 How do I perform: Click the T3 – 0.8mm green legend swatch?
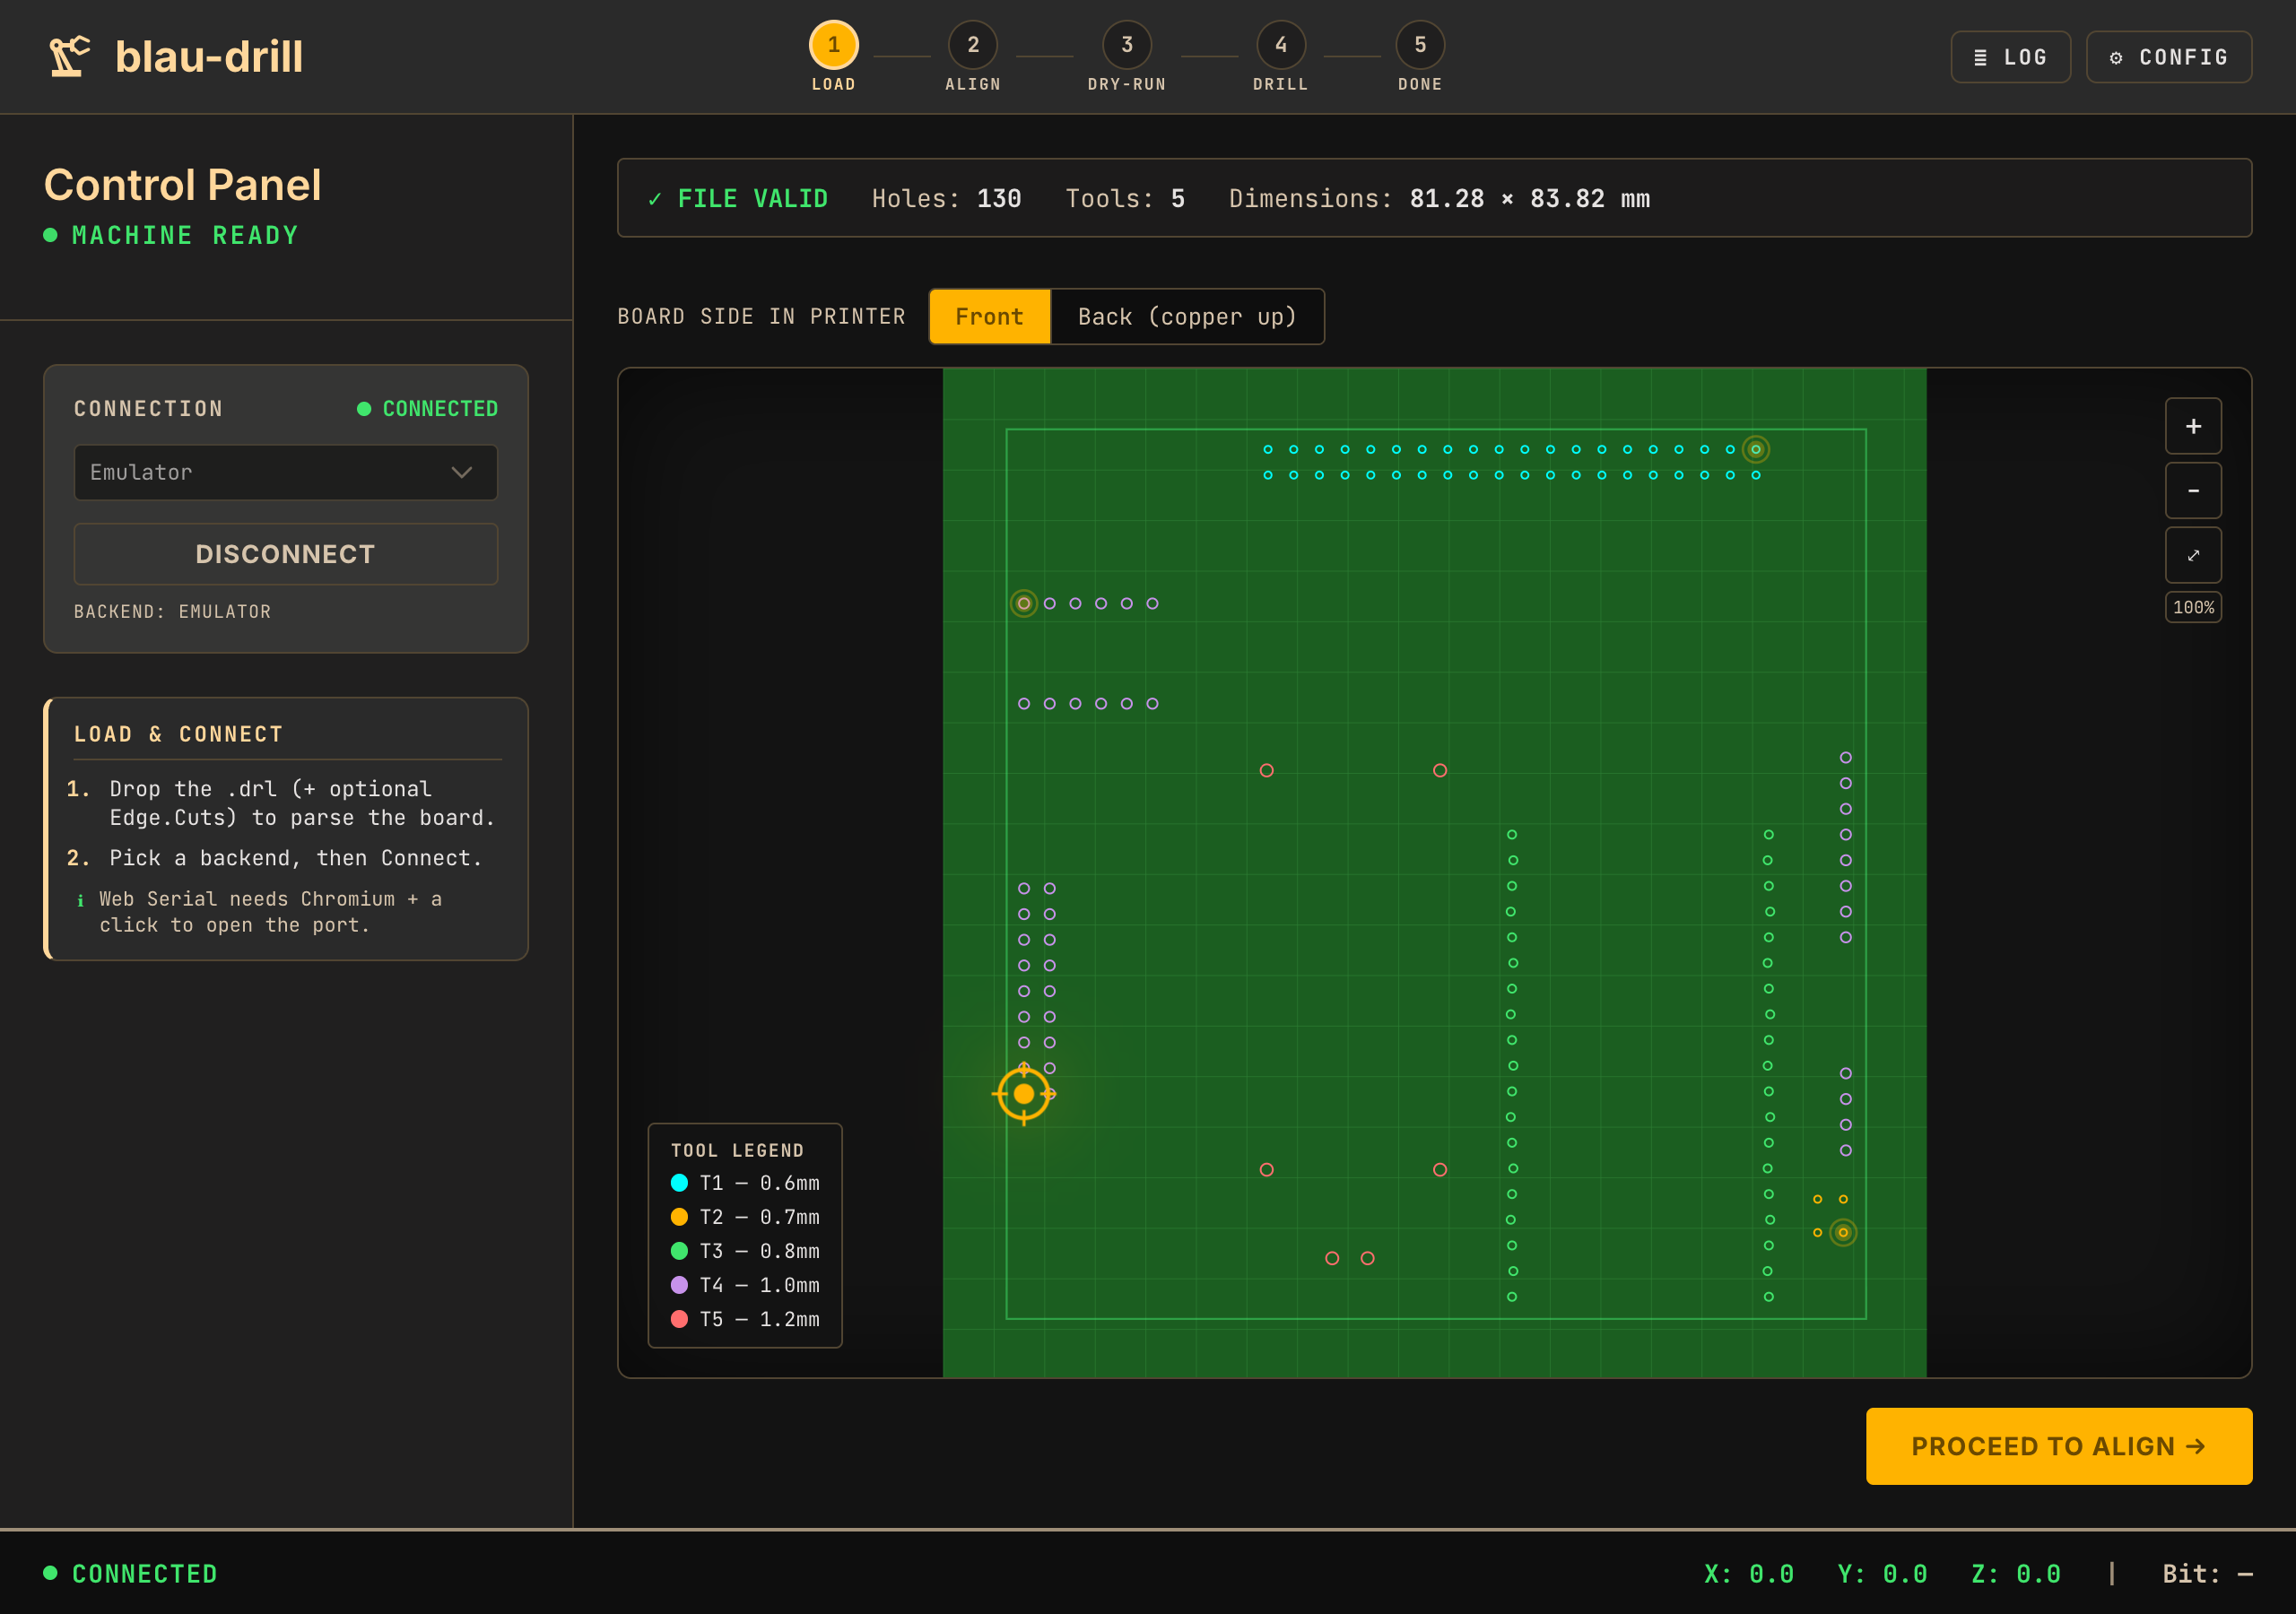(x=679, y=1251)
